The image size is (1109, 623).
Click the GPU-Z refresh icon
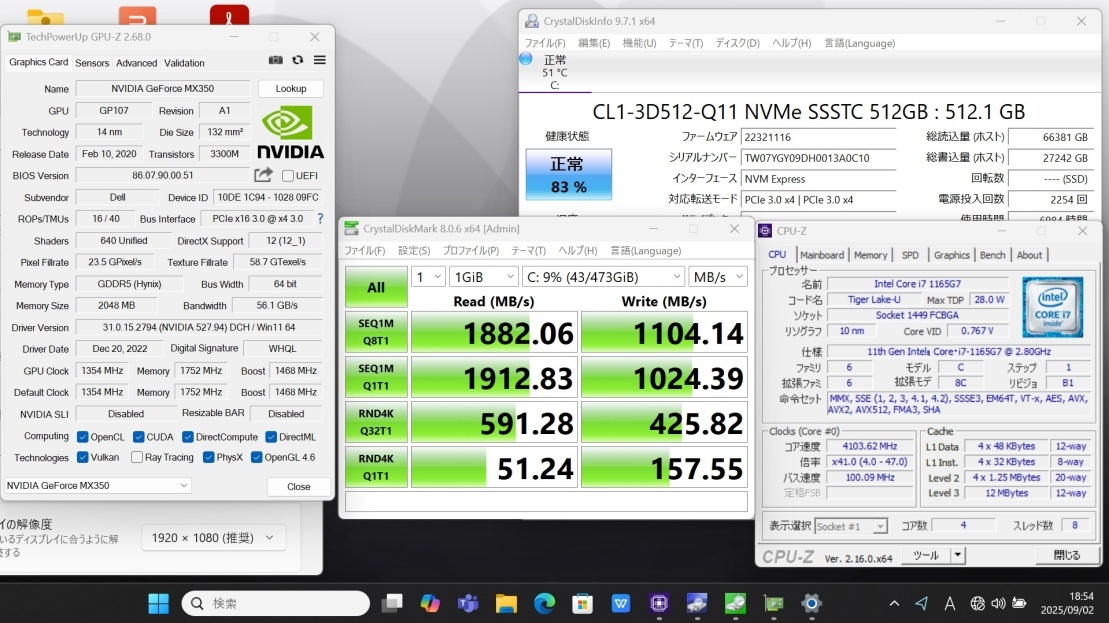[297, 61]
